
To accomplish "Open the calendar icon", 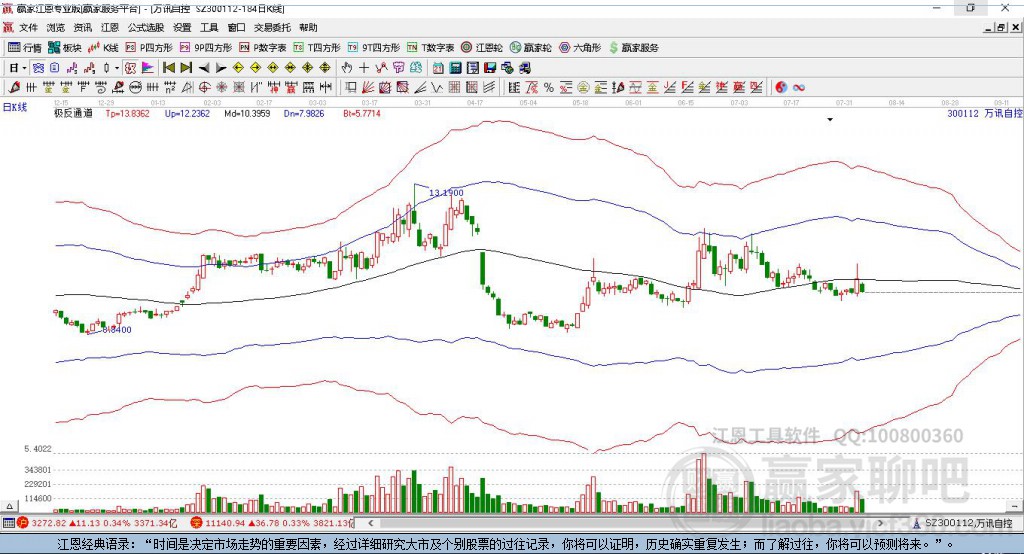I will (x=438, y=68).
